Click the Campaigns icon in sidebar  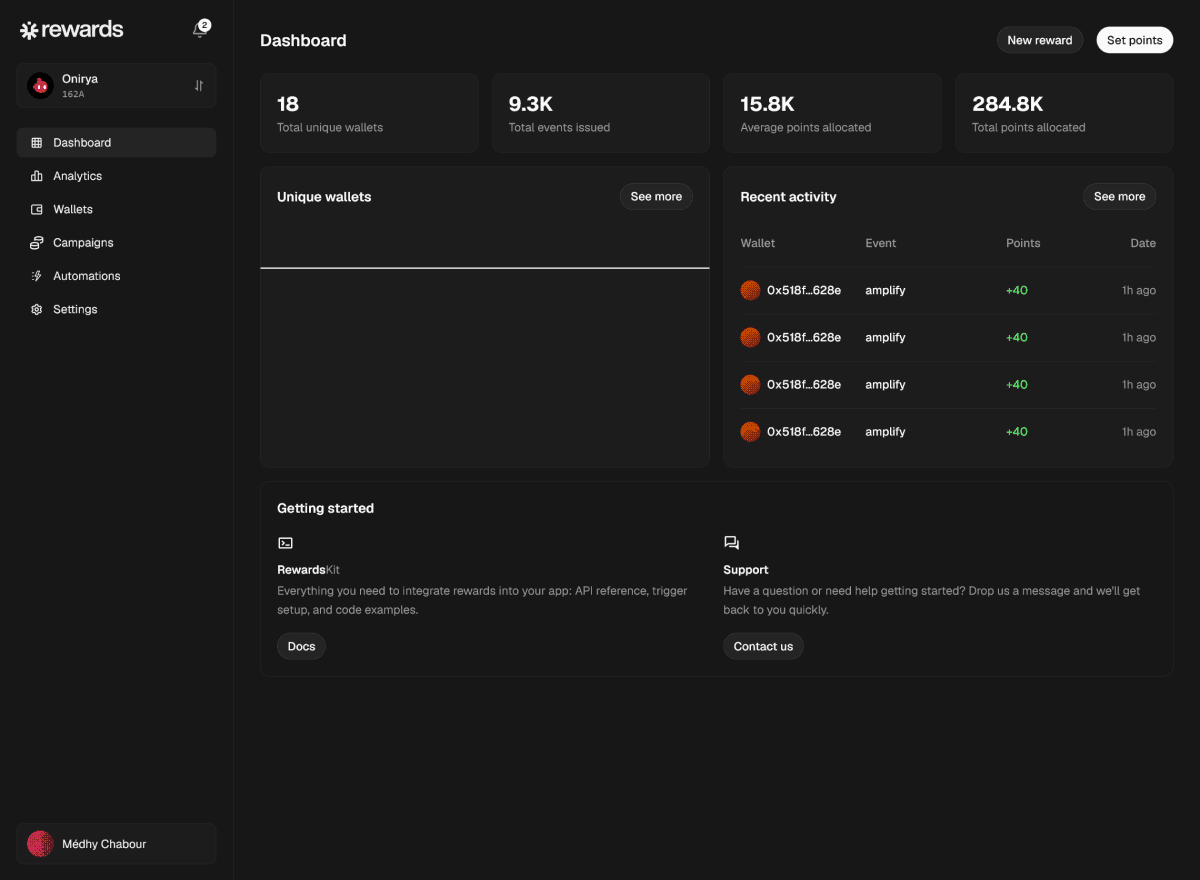click(x=37, y=243)
